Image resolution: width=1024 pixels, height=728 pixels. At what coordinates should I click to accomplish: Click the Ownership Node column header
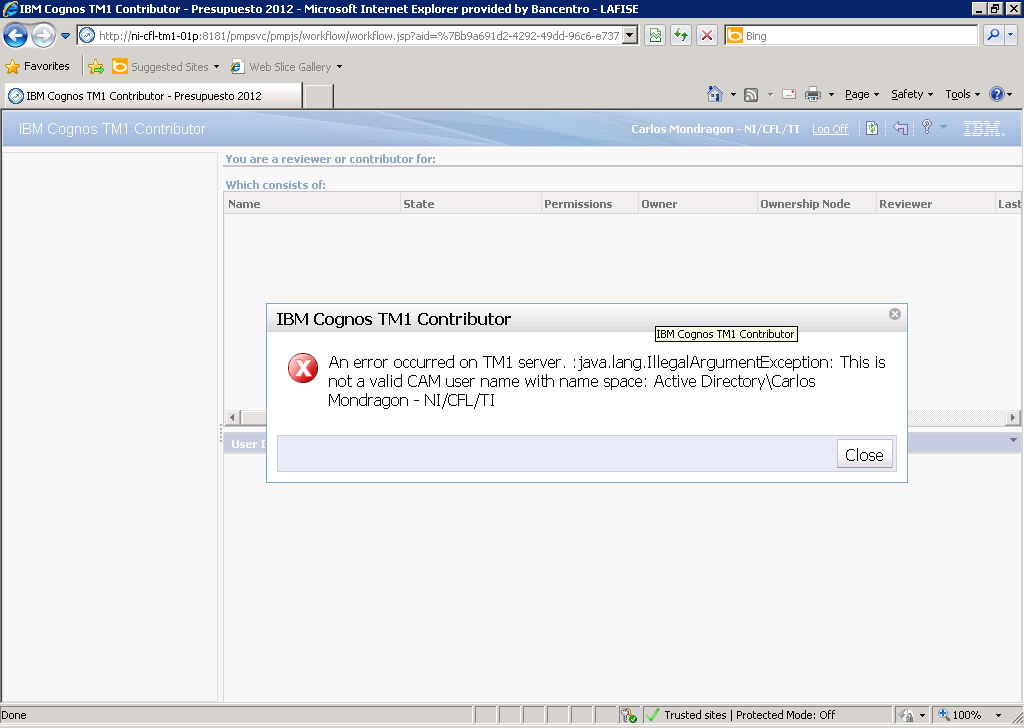pyautogui.click(x=816, y=204)
